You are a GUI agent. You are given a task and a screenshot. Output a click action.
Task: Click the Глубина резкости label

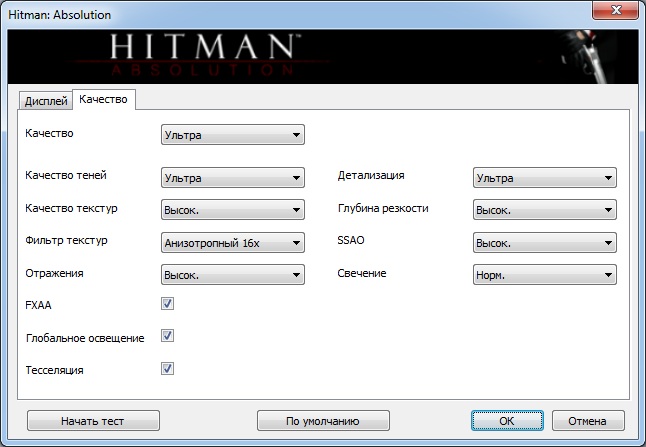click(383, 208)
